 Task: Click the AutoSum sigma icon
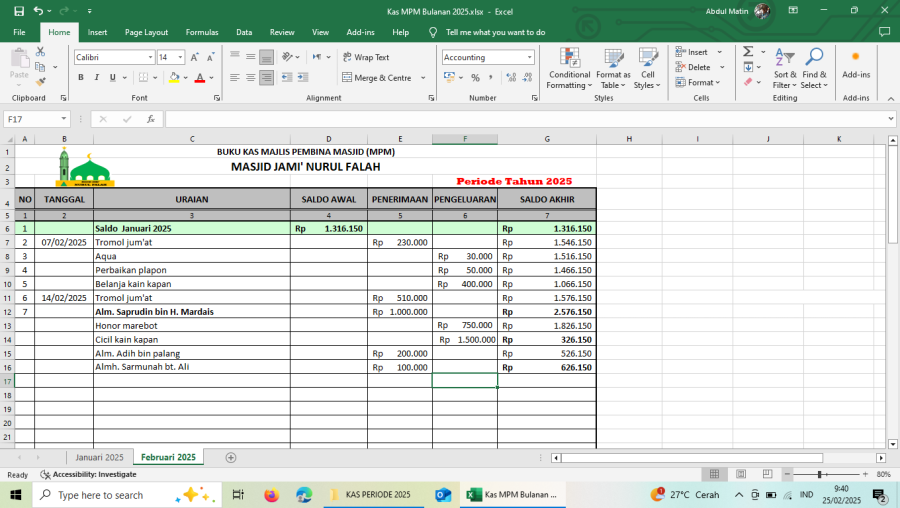pos(748,51)
